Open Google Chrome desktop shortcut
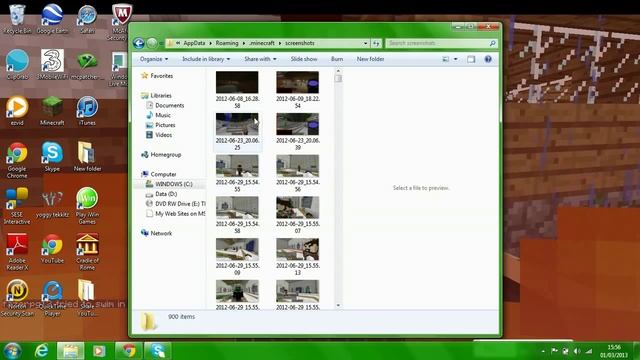 [17, 160]
